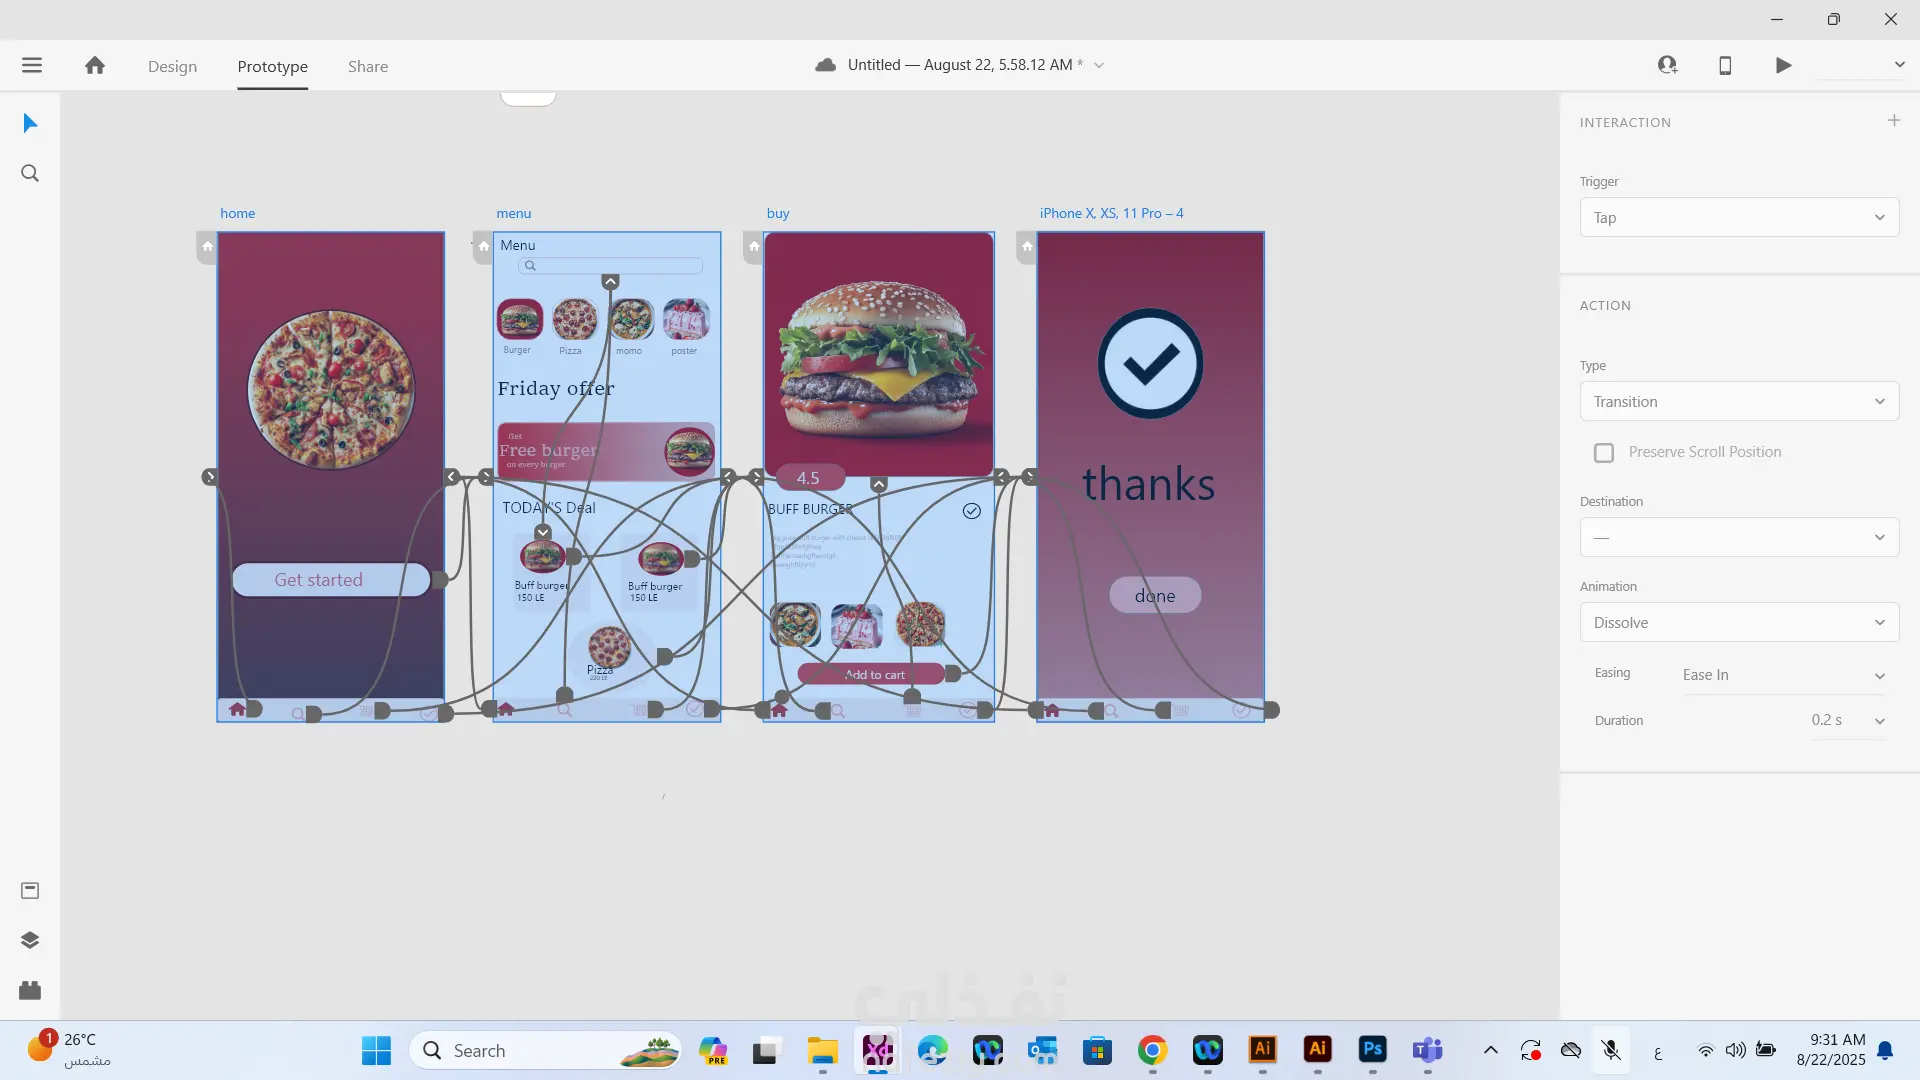Select the arrow Select tool

tap(30, 123)
